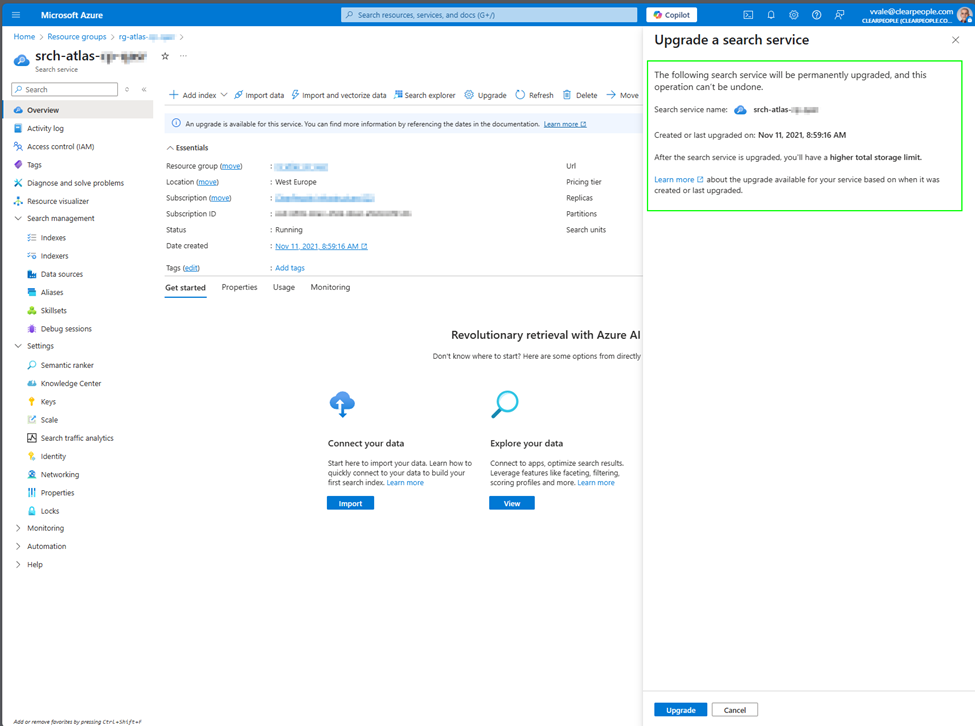975x726 pixels.
Task: Pin the service with the star icon
Action: [165, 56]
